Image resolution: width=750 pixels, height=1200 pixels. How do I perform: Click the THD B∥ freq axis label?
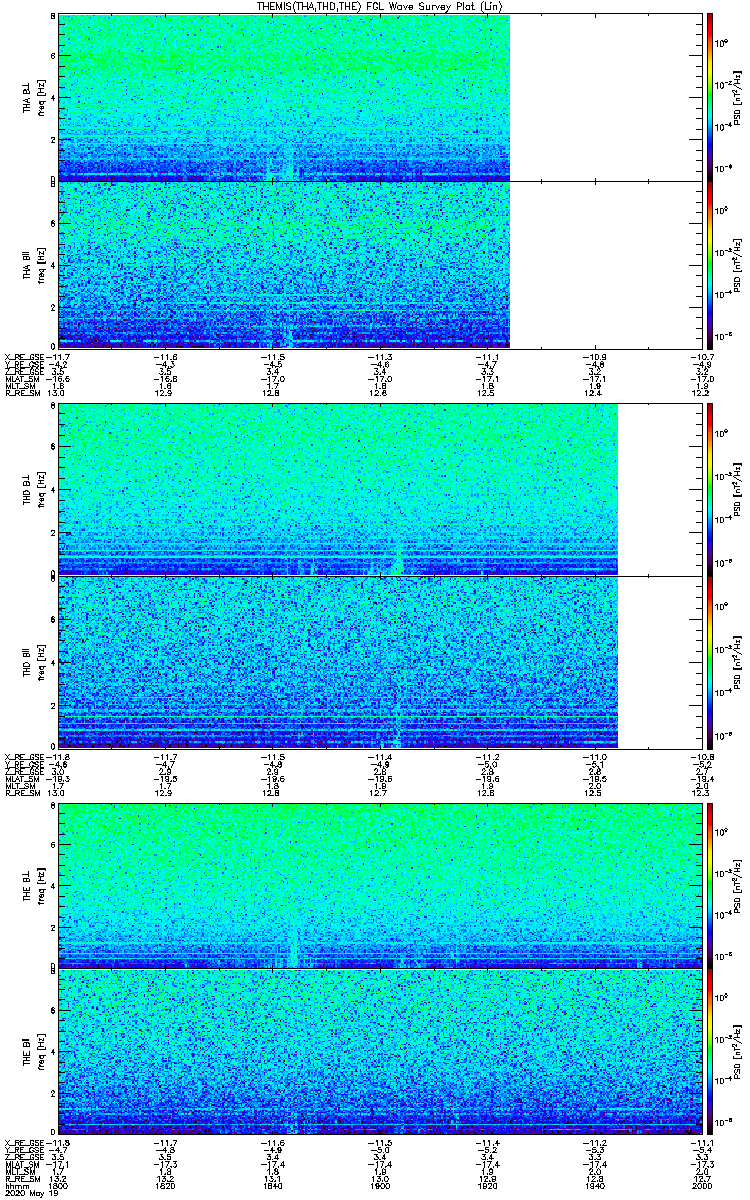click(41, 661)
